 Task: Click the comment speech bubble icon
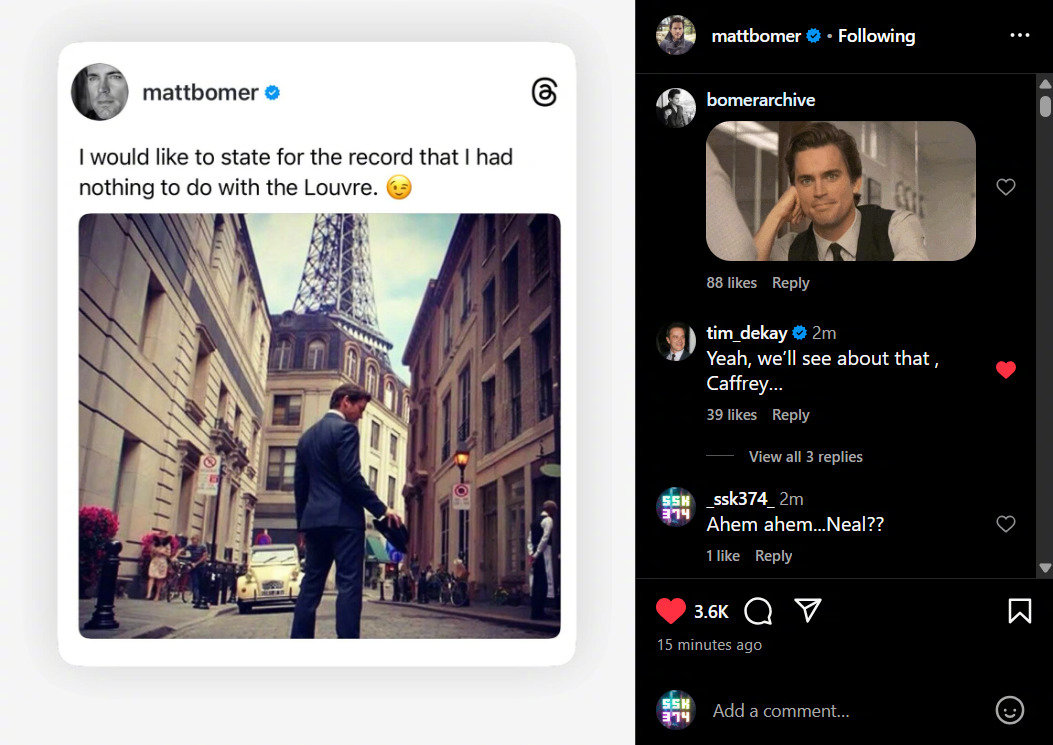pyautogui.click(x=759, y=610)
